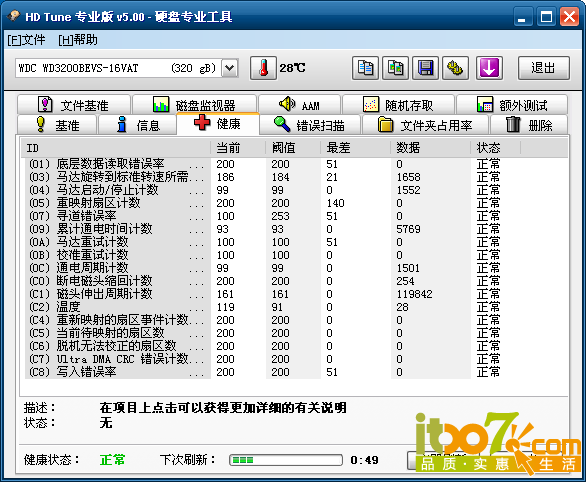The height and width of the screenshot is (482, 586).
Task: Click the 数据 column header
Action: coord(431,148)
